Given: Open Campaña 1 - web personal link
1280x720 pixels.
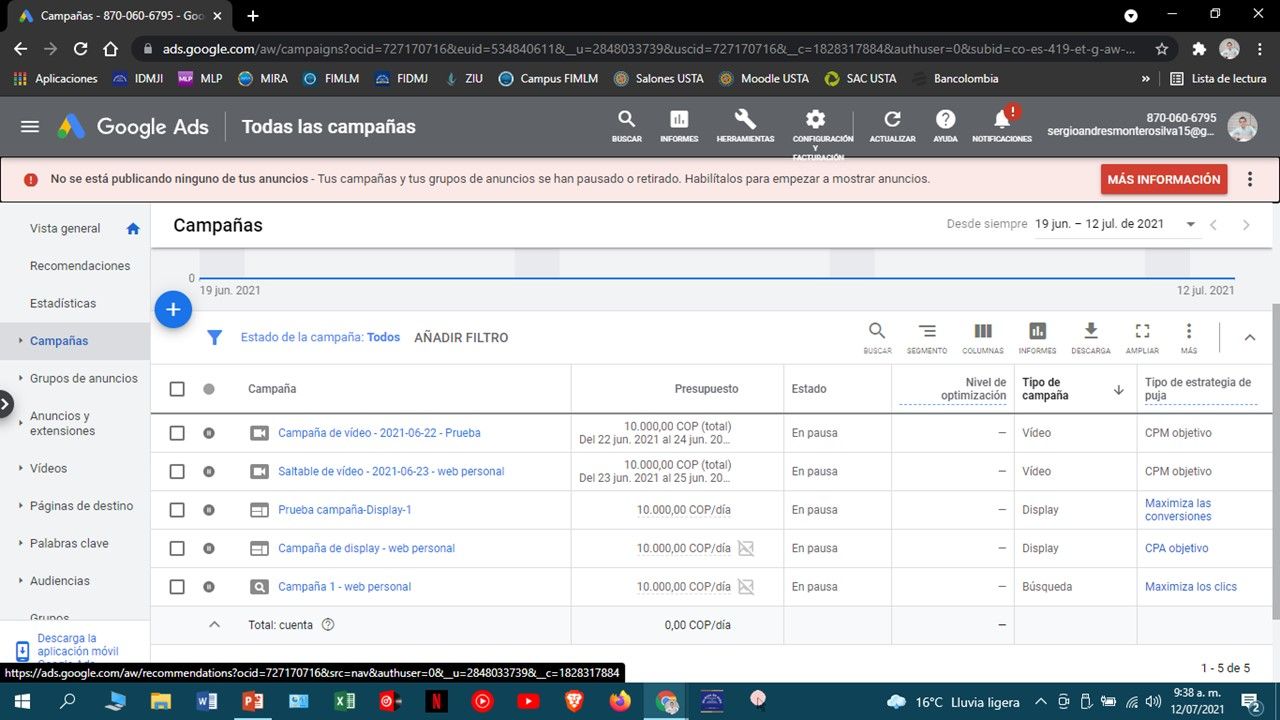Looking at the screenshot, I should coord(345,587).
